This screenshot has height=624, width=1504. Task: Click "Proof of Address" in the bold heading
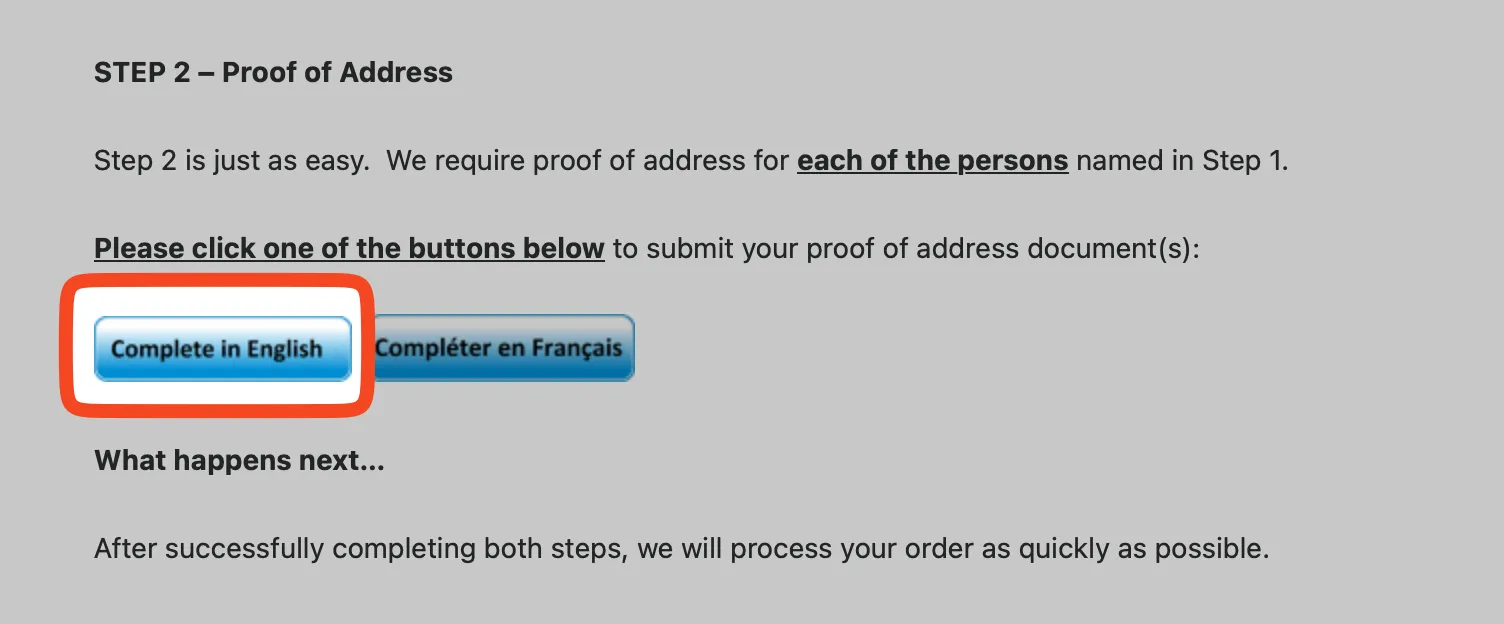[x=337, y=73]
